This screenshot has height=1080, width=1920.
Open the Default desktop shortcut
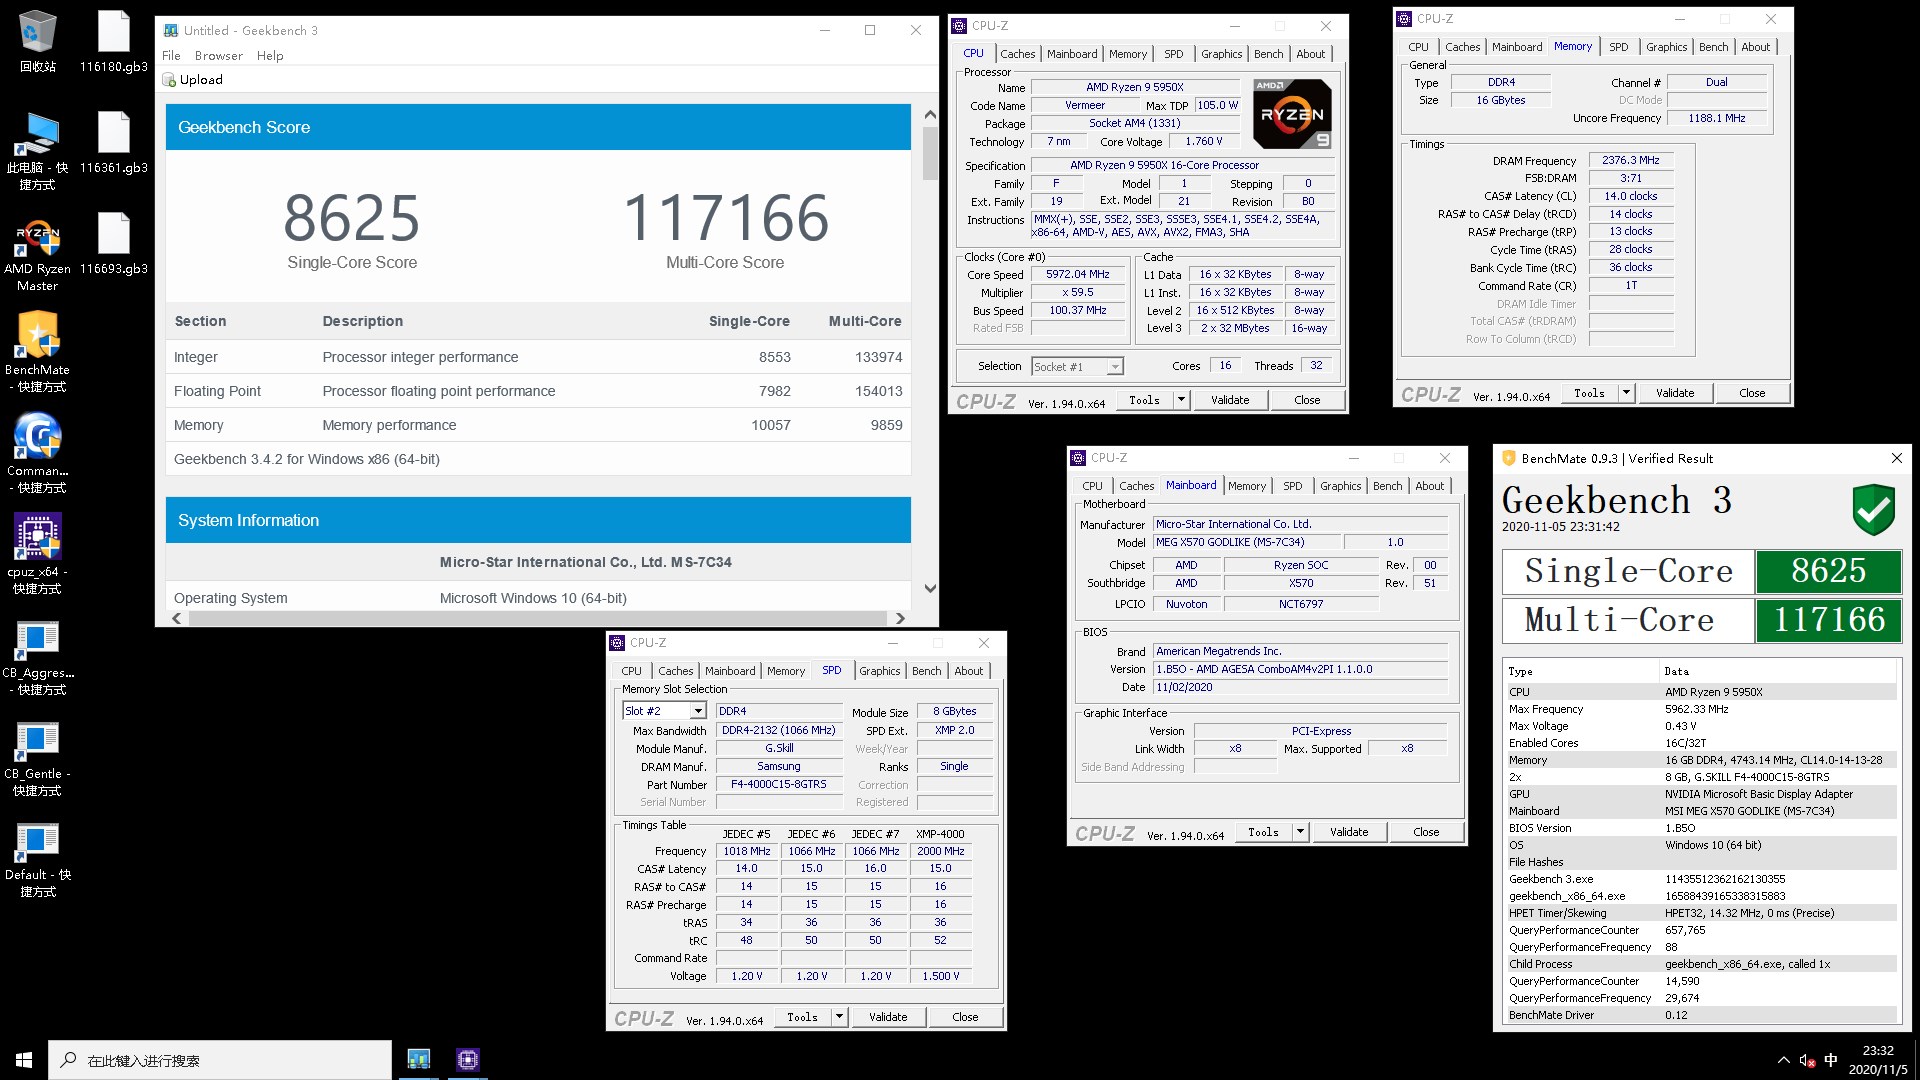pyautogui.click(x=38, y=858)
